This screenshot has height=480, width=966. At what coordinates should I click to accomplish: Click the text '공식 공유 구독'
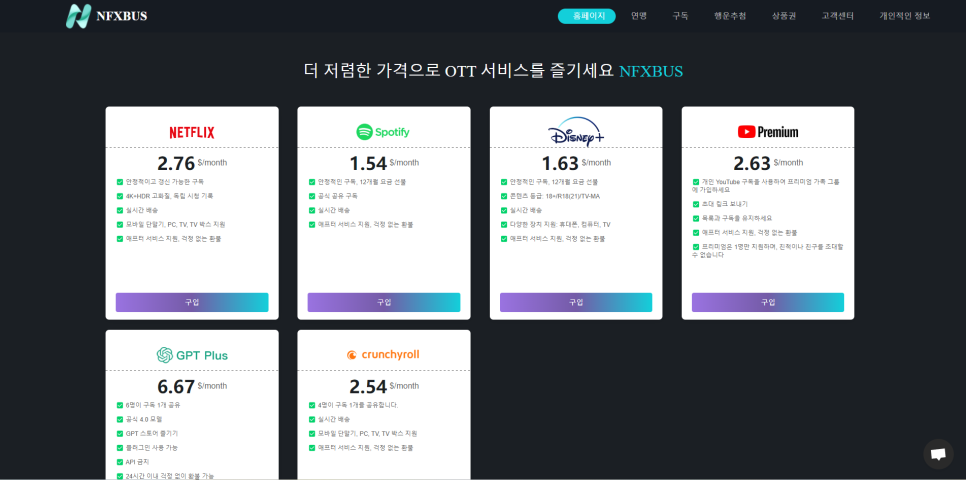(338, 196)
